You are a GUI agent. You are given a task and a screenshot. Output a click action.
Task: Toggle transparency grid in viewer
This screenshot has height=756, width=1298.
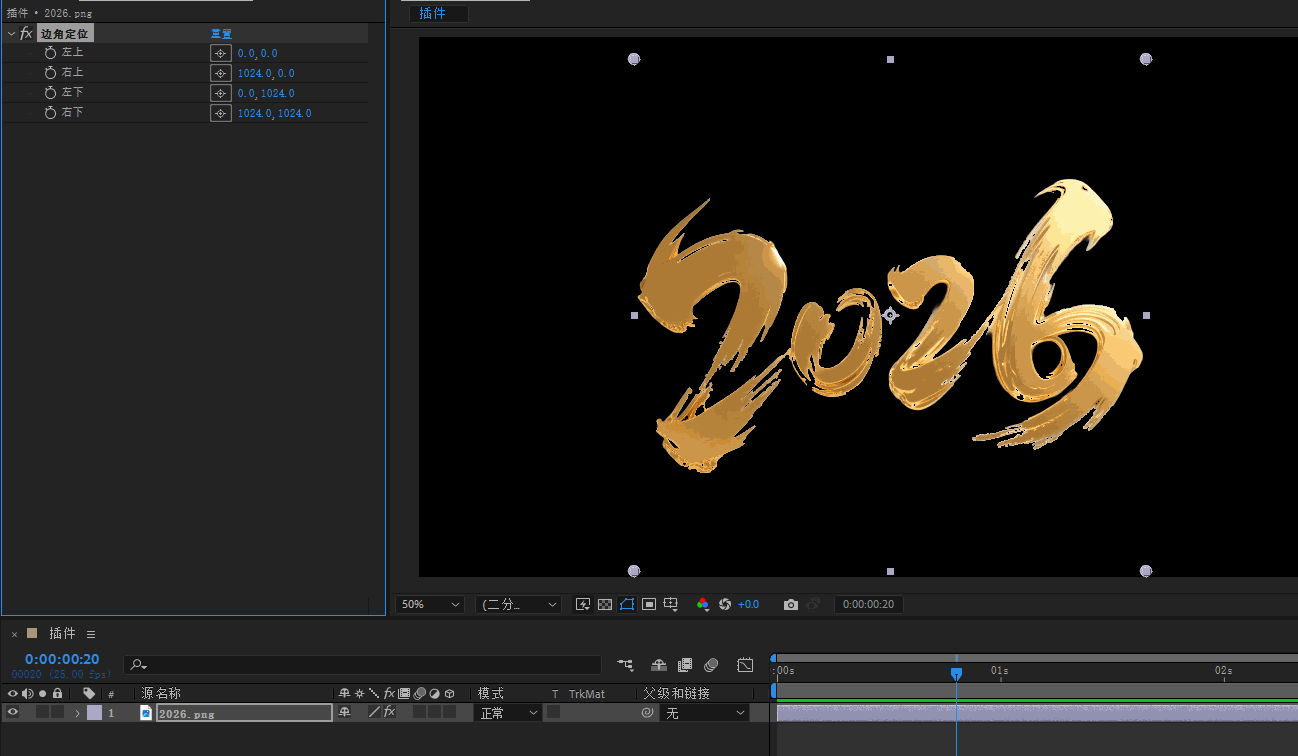(x=605, y=604)
